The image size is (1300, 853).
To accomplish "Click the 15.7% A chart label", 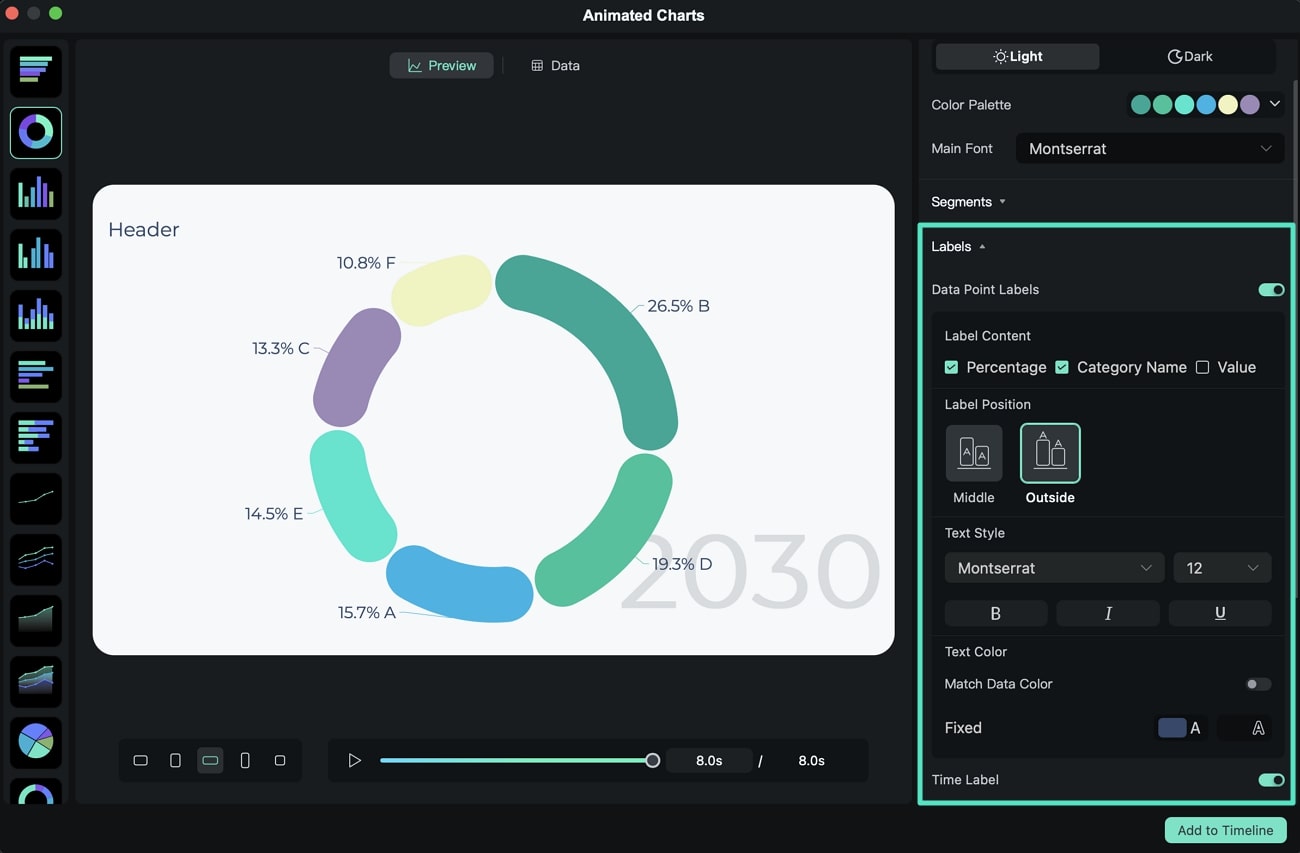I will [367, 612].
